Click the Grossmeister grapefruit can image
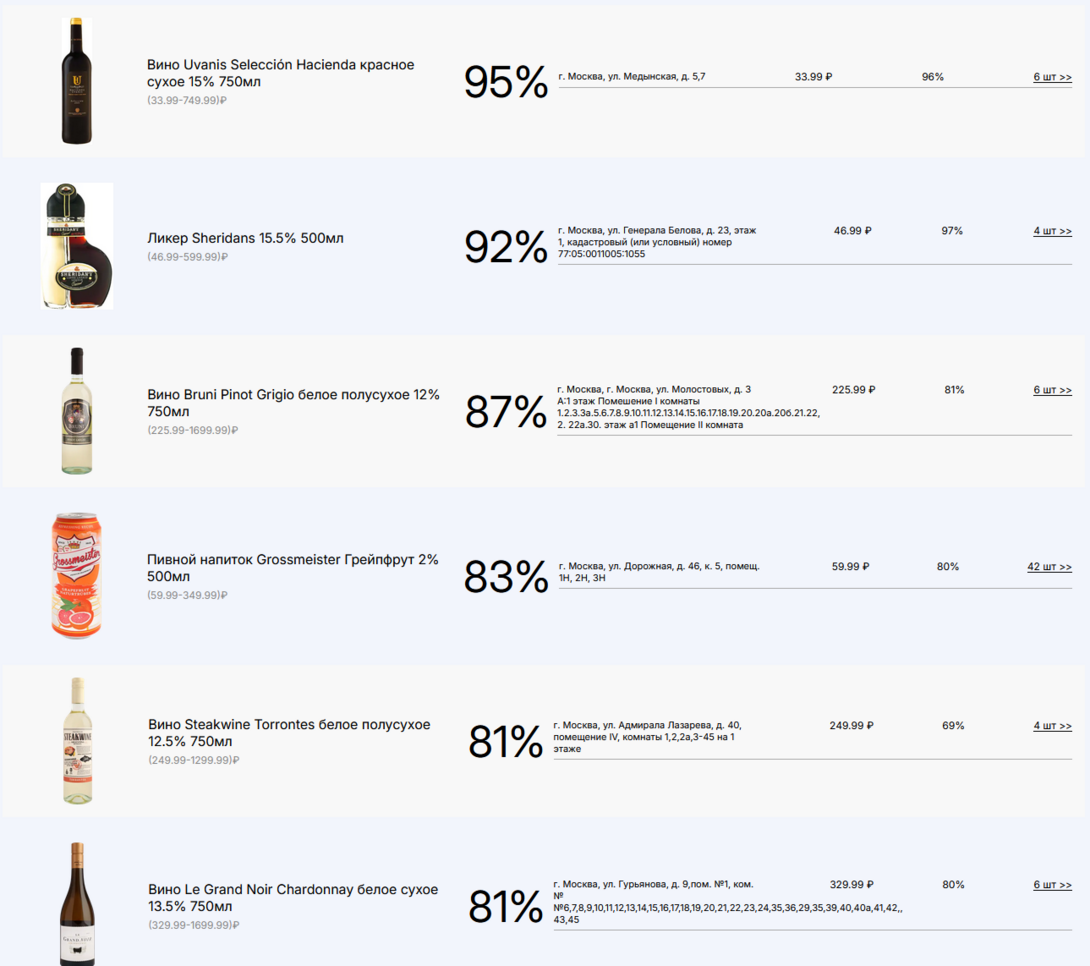The image size is (1090, 966). (77, 576)
